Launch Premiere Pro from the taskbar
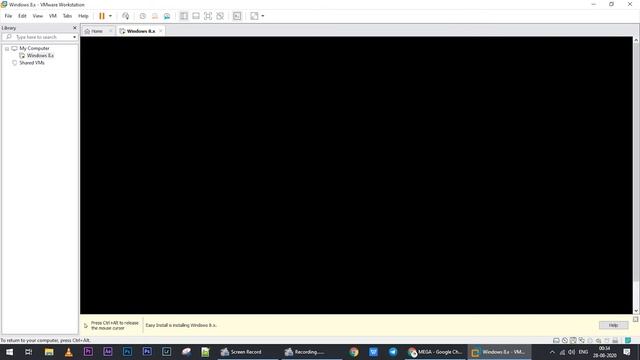Screen dimensions: 640x360 (88, 352)
